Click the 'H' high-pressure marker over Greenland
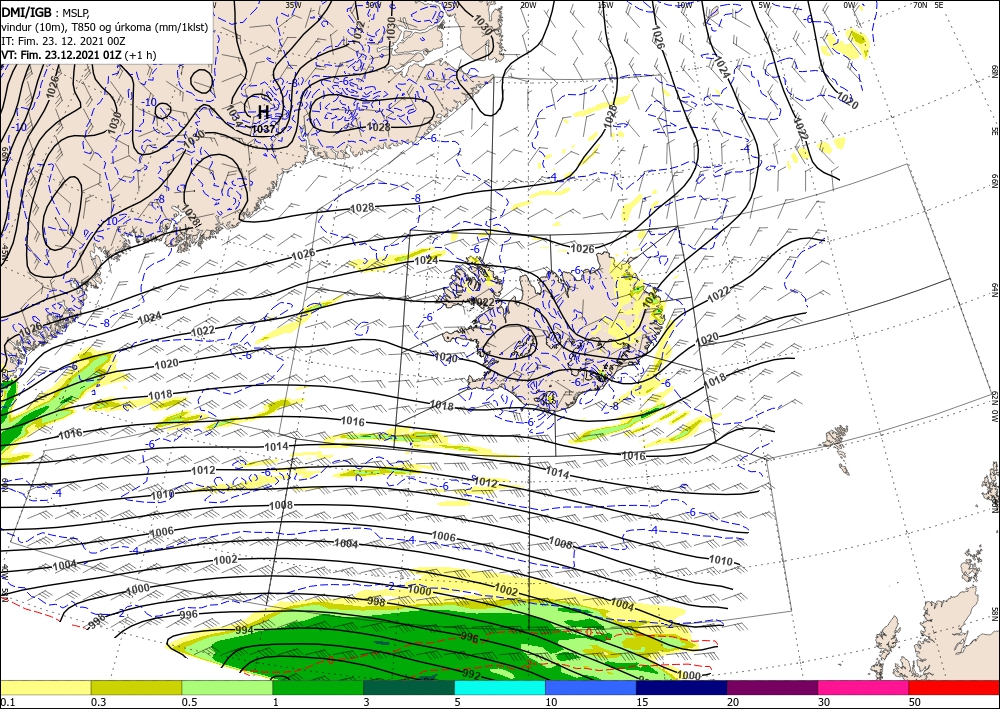Screen dimensions: 1000x709 (263, 112)
